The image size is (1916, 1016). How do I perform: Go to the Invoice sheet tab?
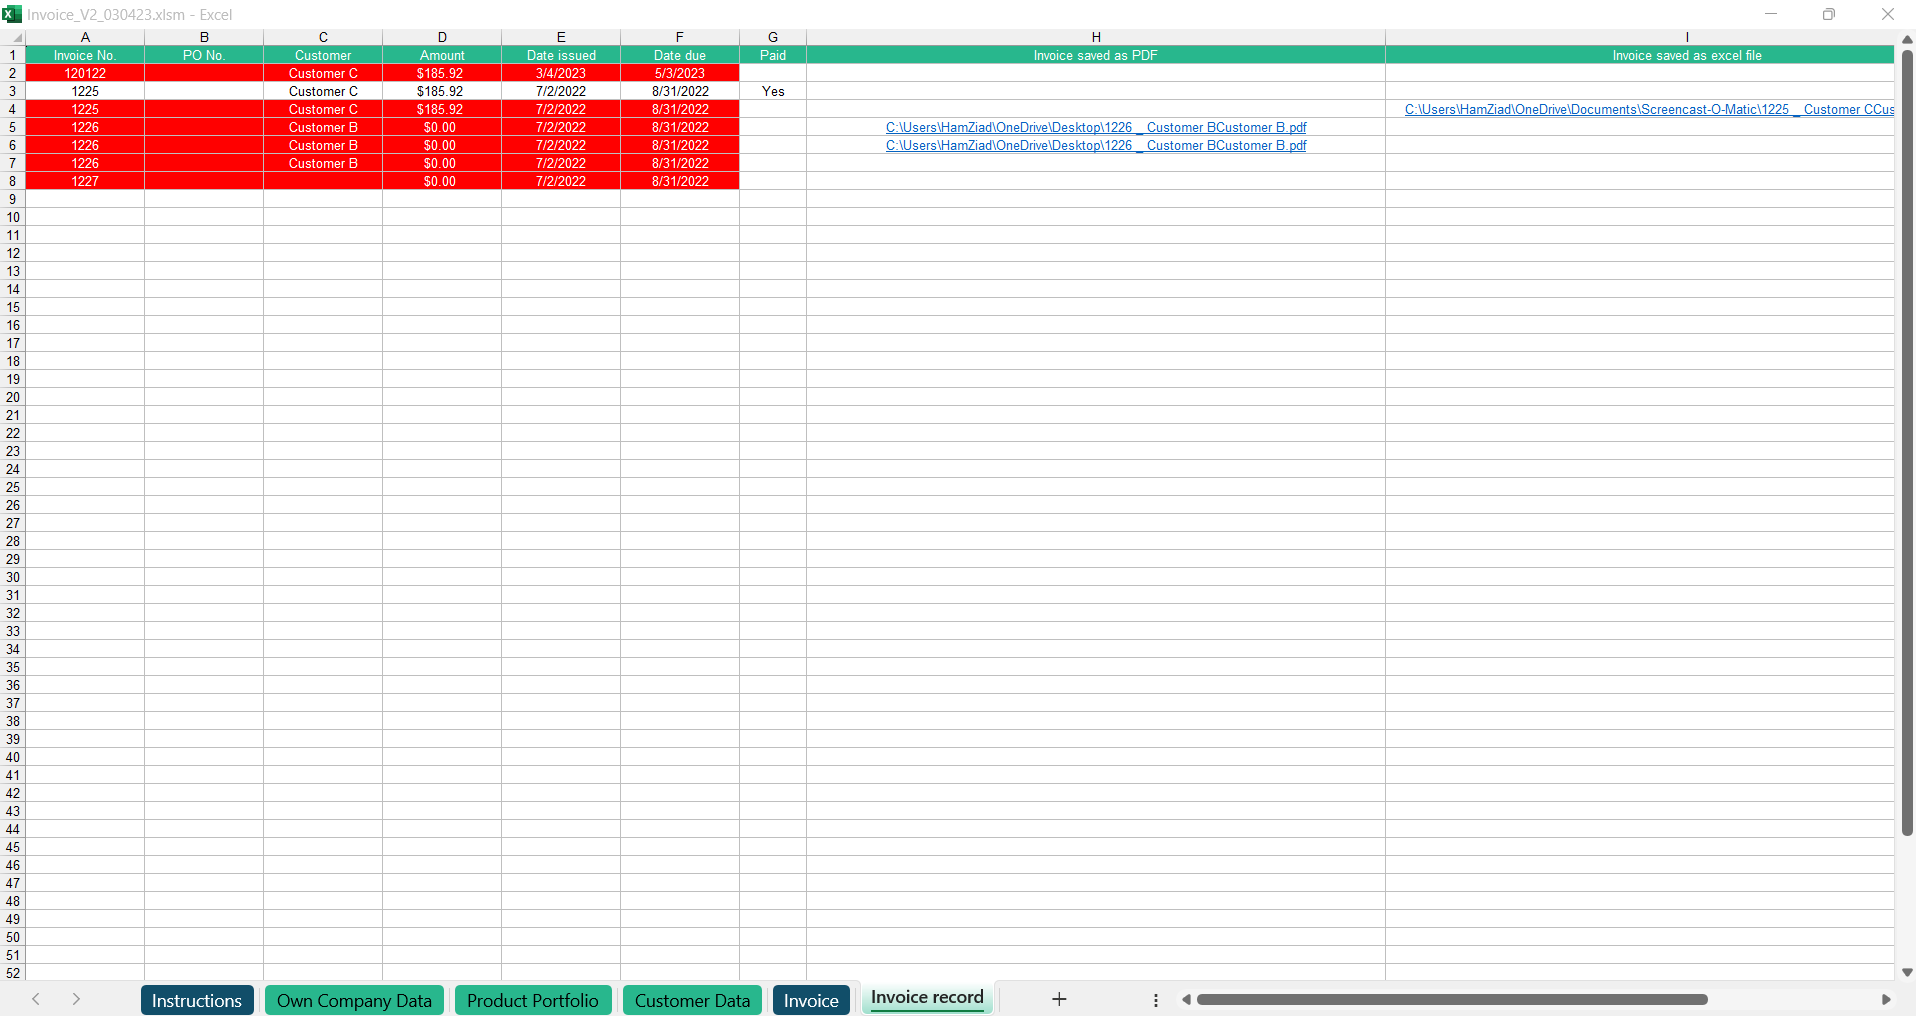pyautogui.click(x=811, y=1000)
